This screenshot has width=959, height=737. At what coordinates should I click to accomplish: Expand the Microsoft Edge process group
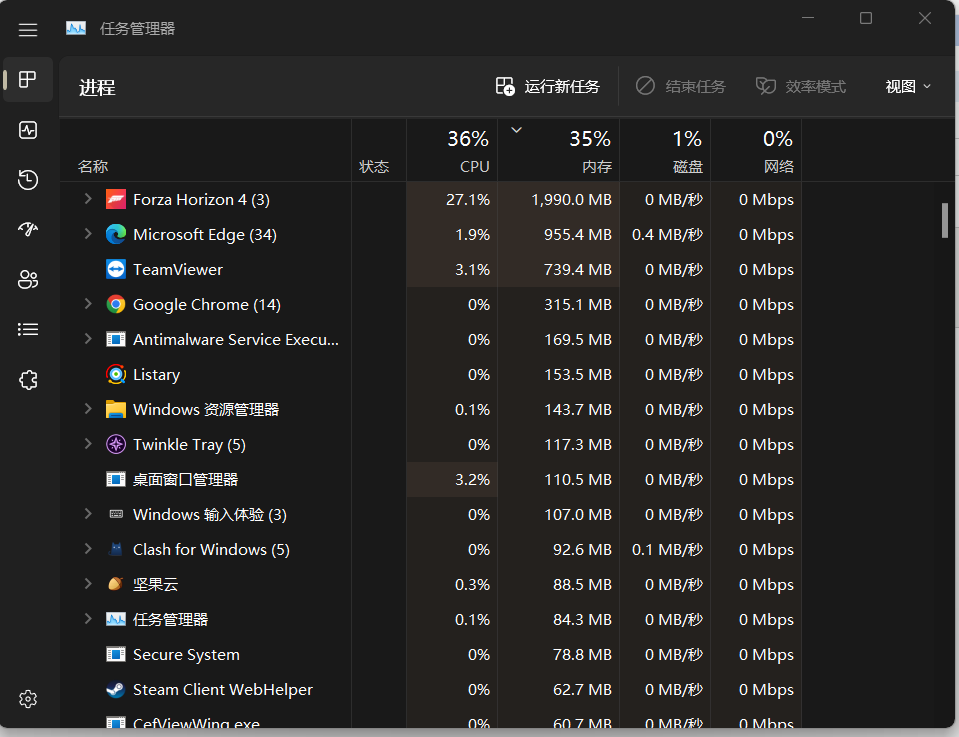point(88,234)
